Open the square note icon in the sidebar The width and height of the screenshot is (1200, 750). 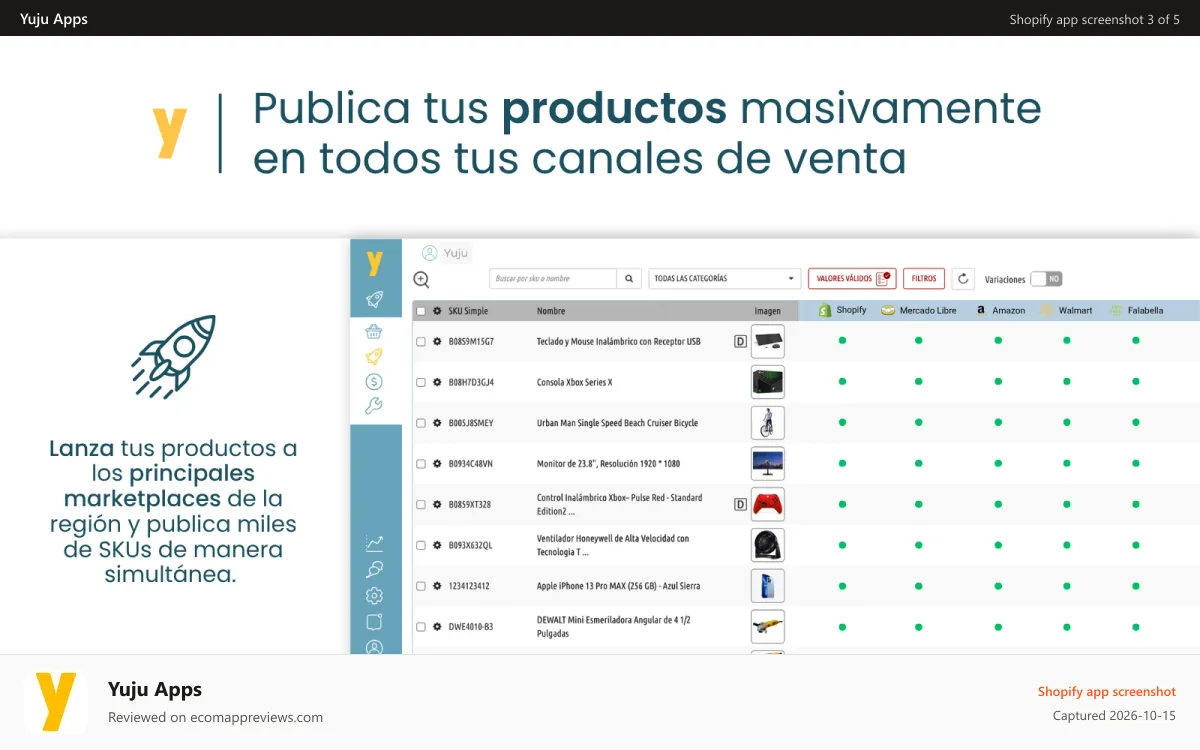(x=375, y=622)
